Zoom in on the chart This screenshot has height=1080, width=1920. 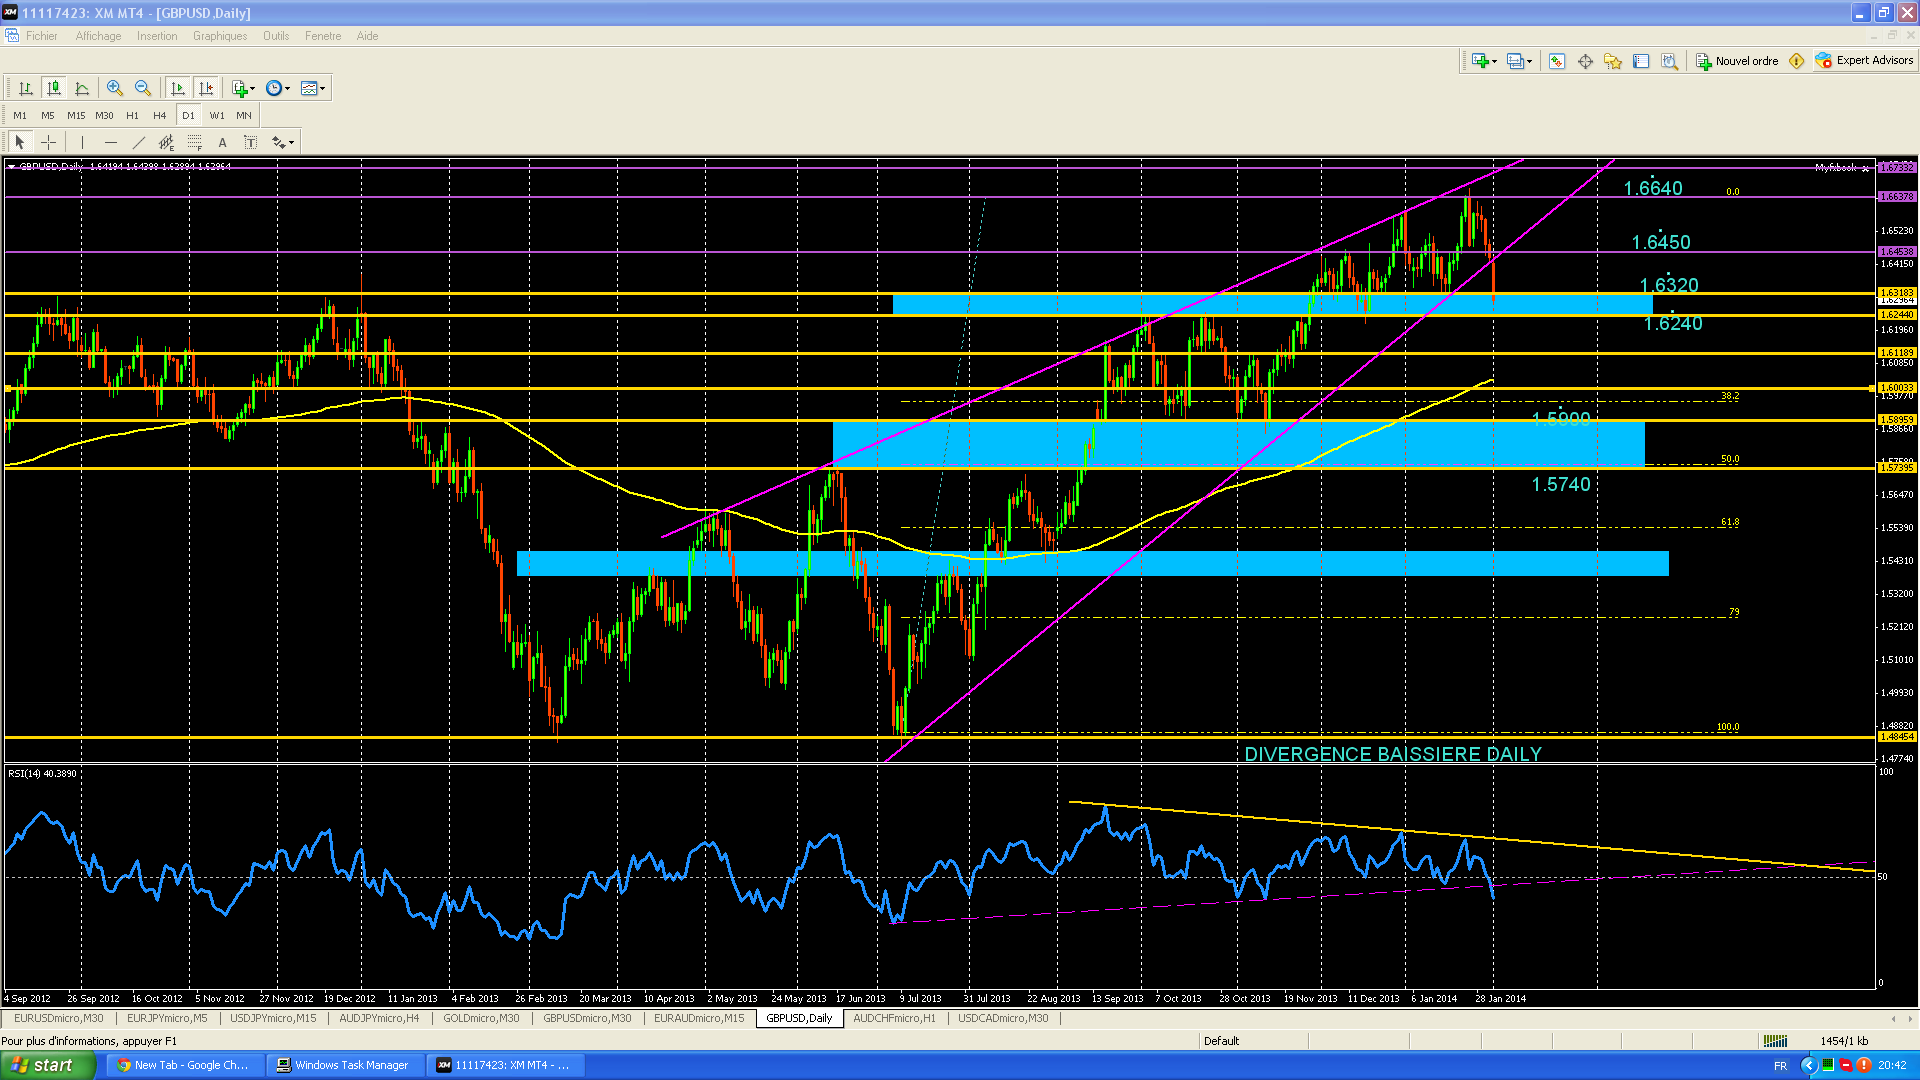(114, 88)
